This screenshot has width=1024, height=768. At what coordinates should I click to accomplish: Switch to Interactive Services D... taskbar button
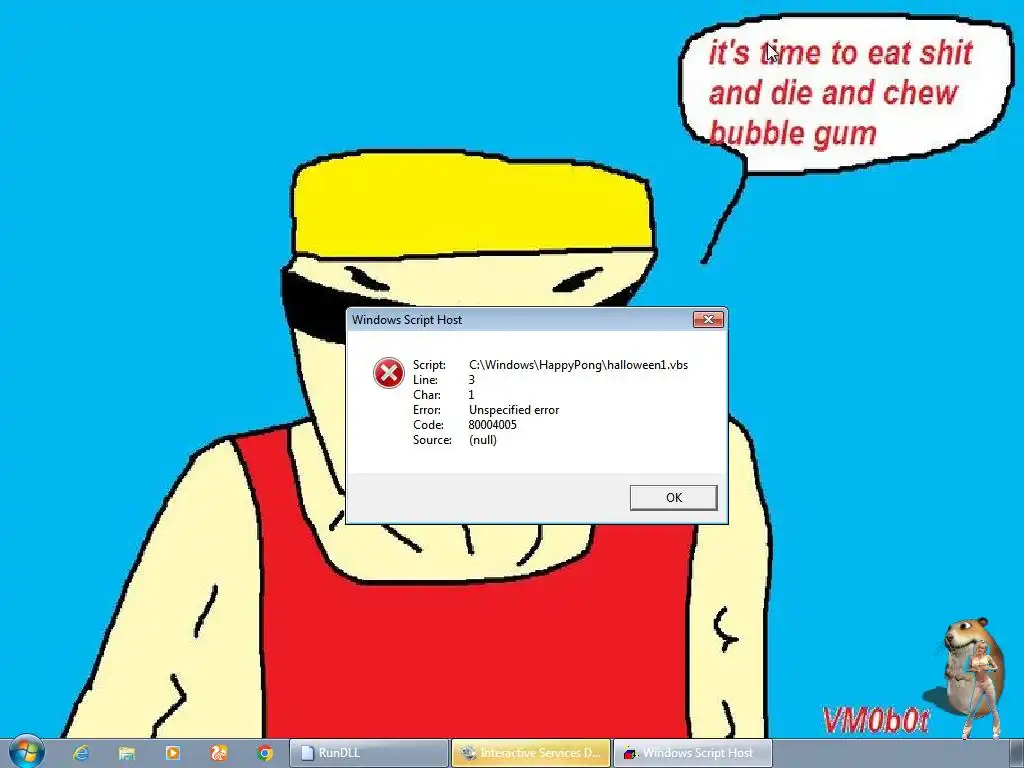coord(531,753)
